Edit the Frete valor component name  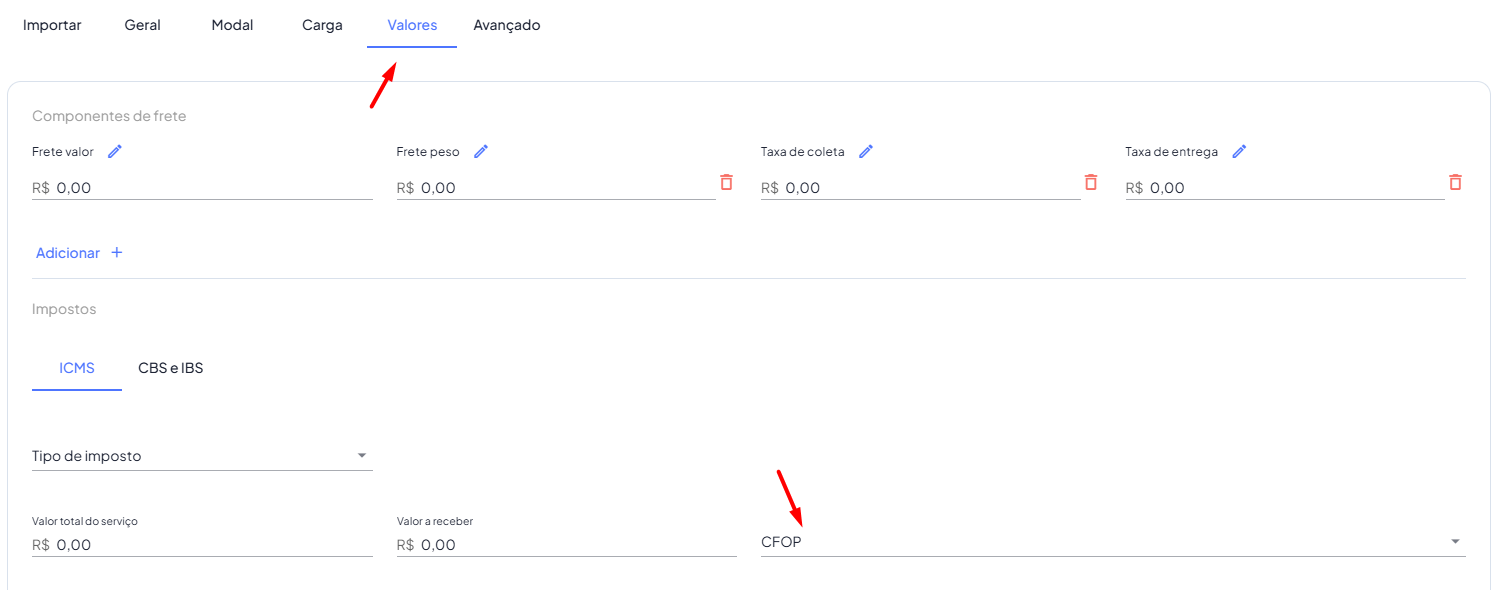(115, 152)
